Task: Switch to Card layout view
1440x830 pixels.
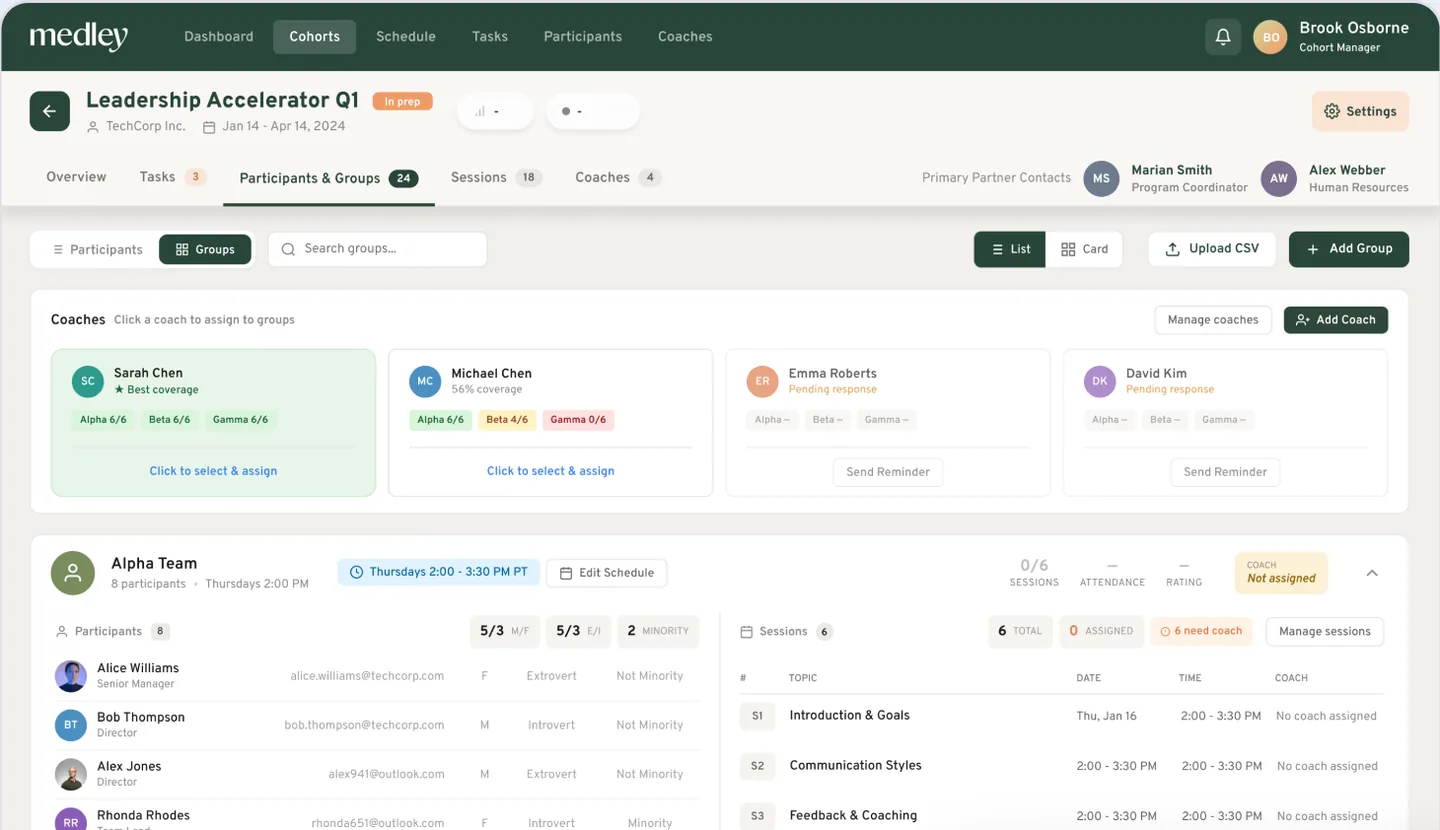Action: [x=1084, y=249]
